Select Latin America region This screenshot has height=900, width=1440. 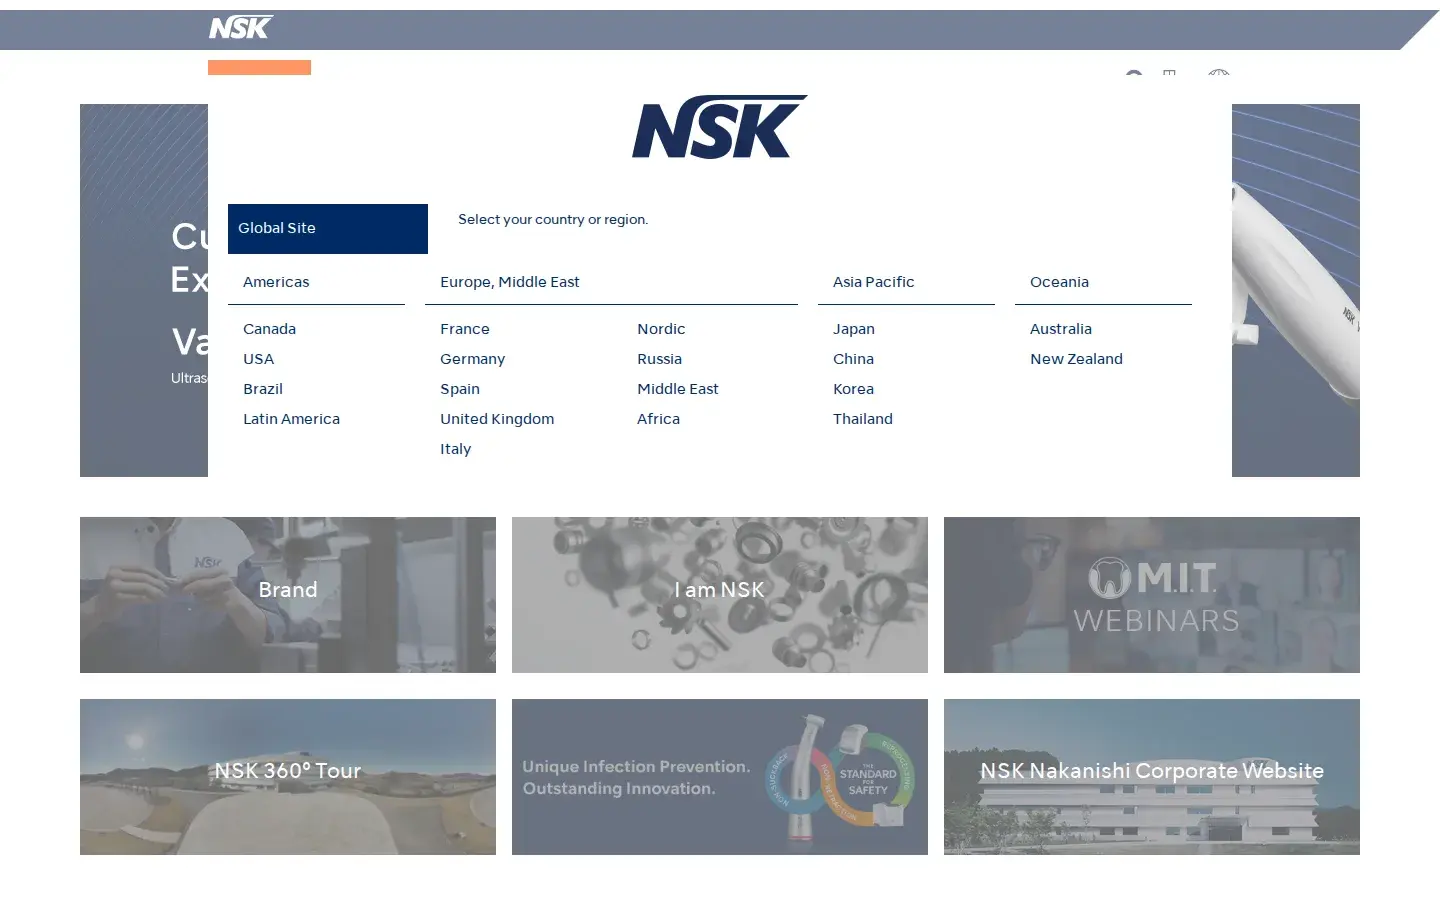(x=291, y=419)
